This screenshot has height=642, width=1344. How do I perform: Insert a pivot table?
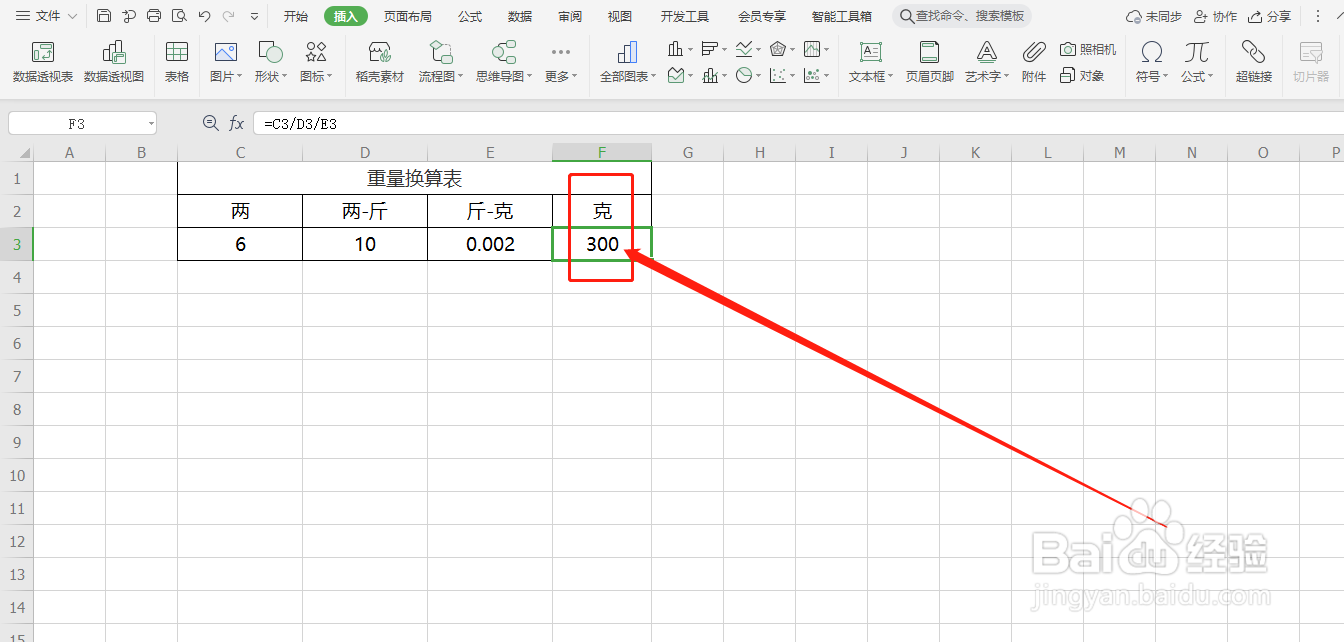tap(42, 60)
